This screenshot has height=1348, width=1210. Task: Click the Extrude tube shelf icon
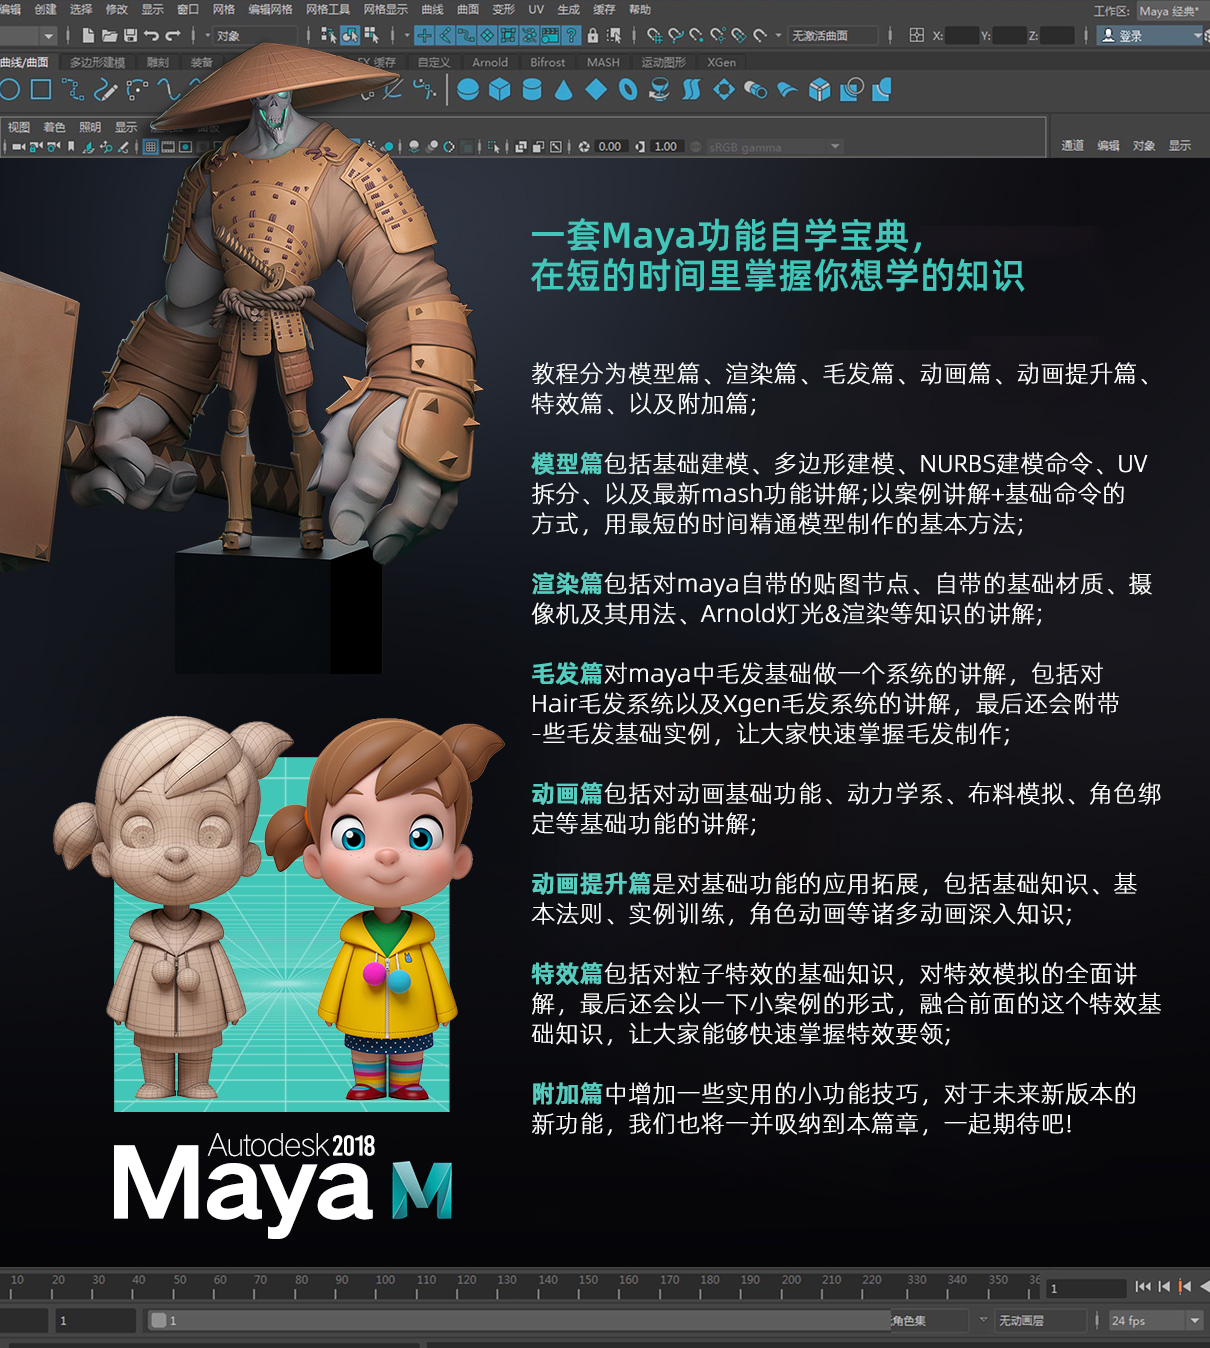point(755,90)
